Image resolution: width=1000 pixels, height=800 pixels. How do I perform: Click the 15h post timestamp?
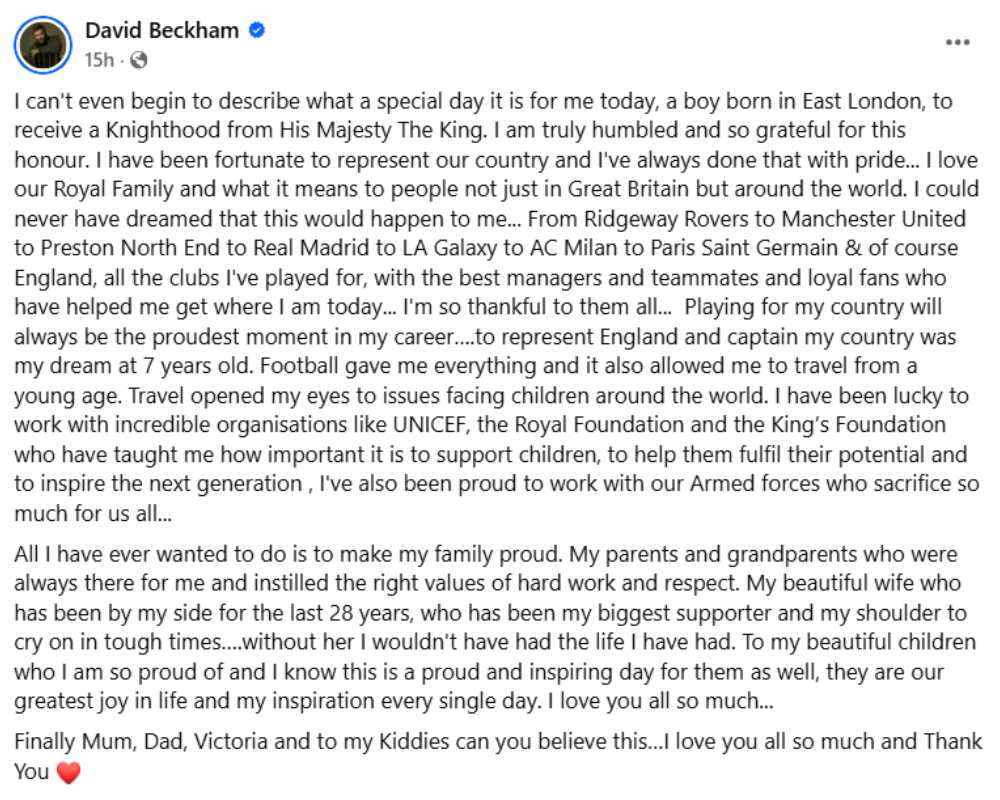click(x=98, y=60)
